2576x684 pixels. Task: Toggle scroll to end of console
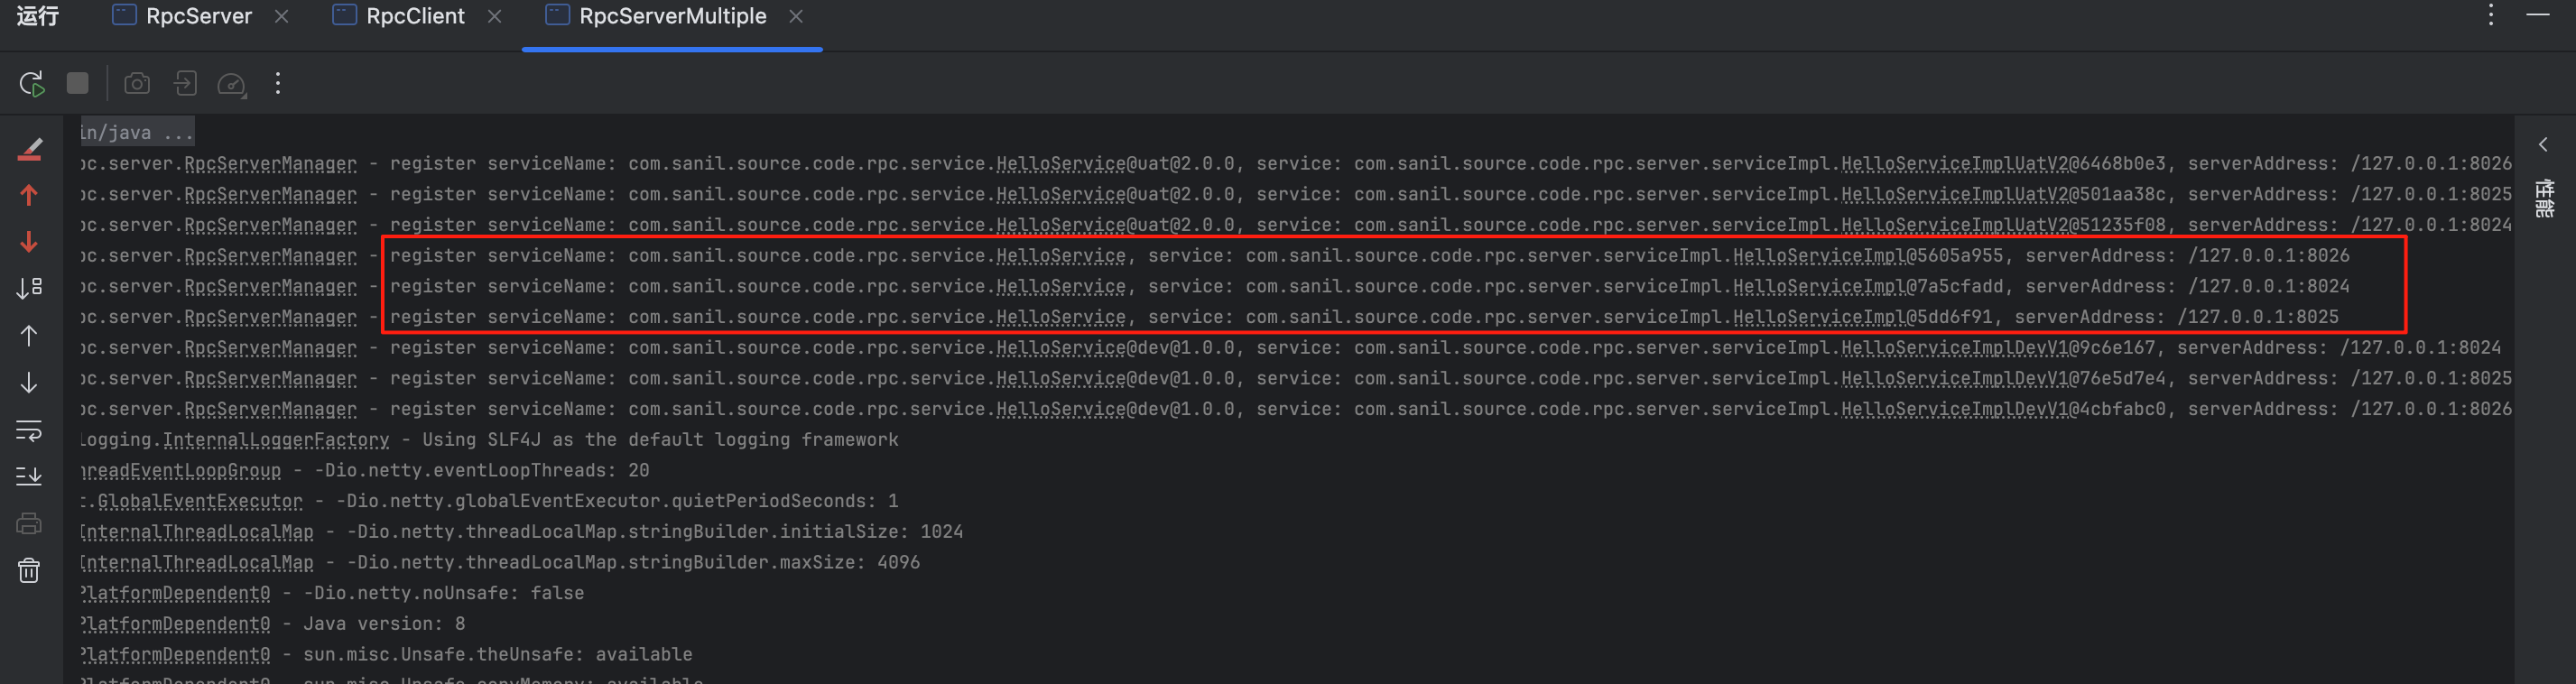(29, 477)
